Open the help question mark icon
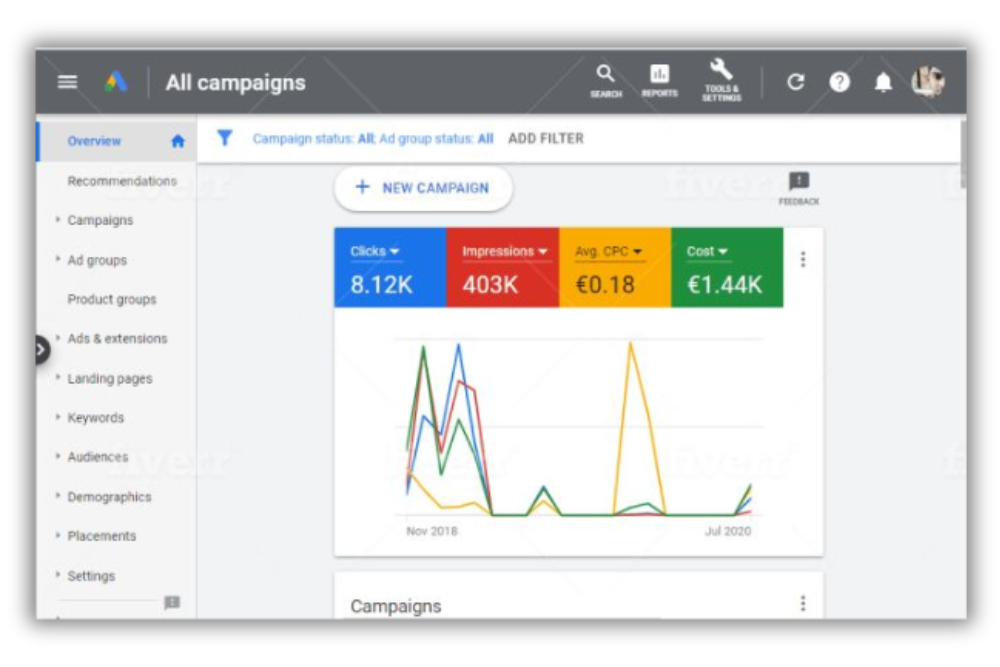 [840, 83]
